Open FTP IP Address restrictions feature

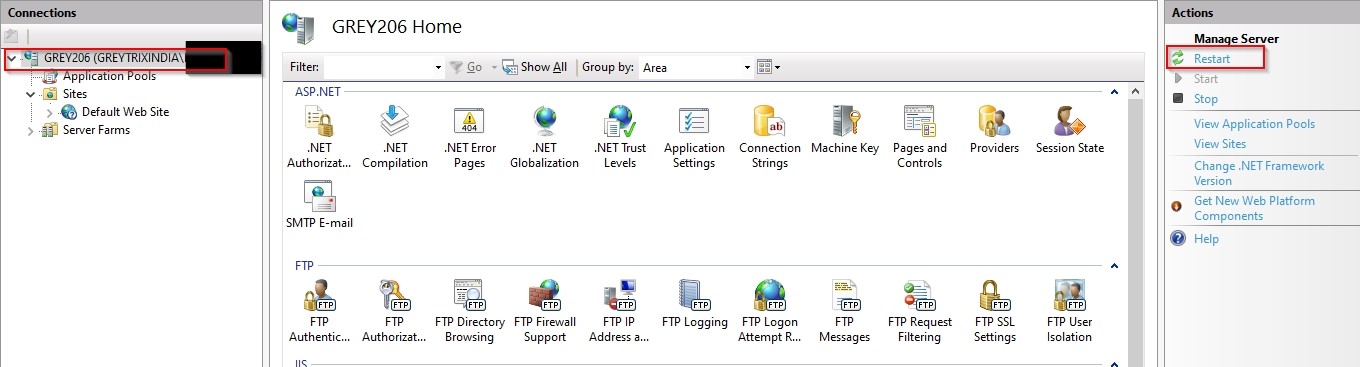619,312
